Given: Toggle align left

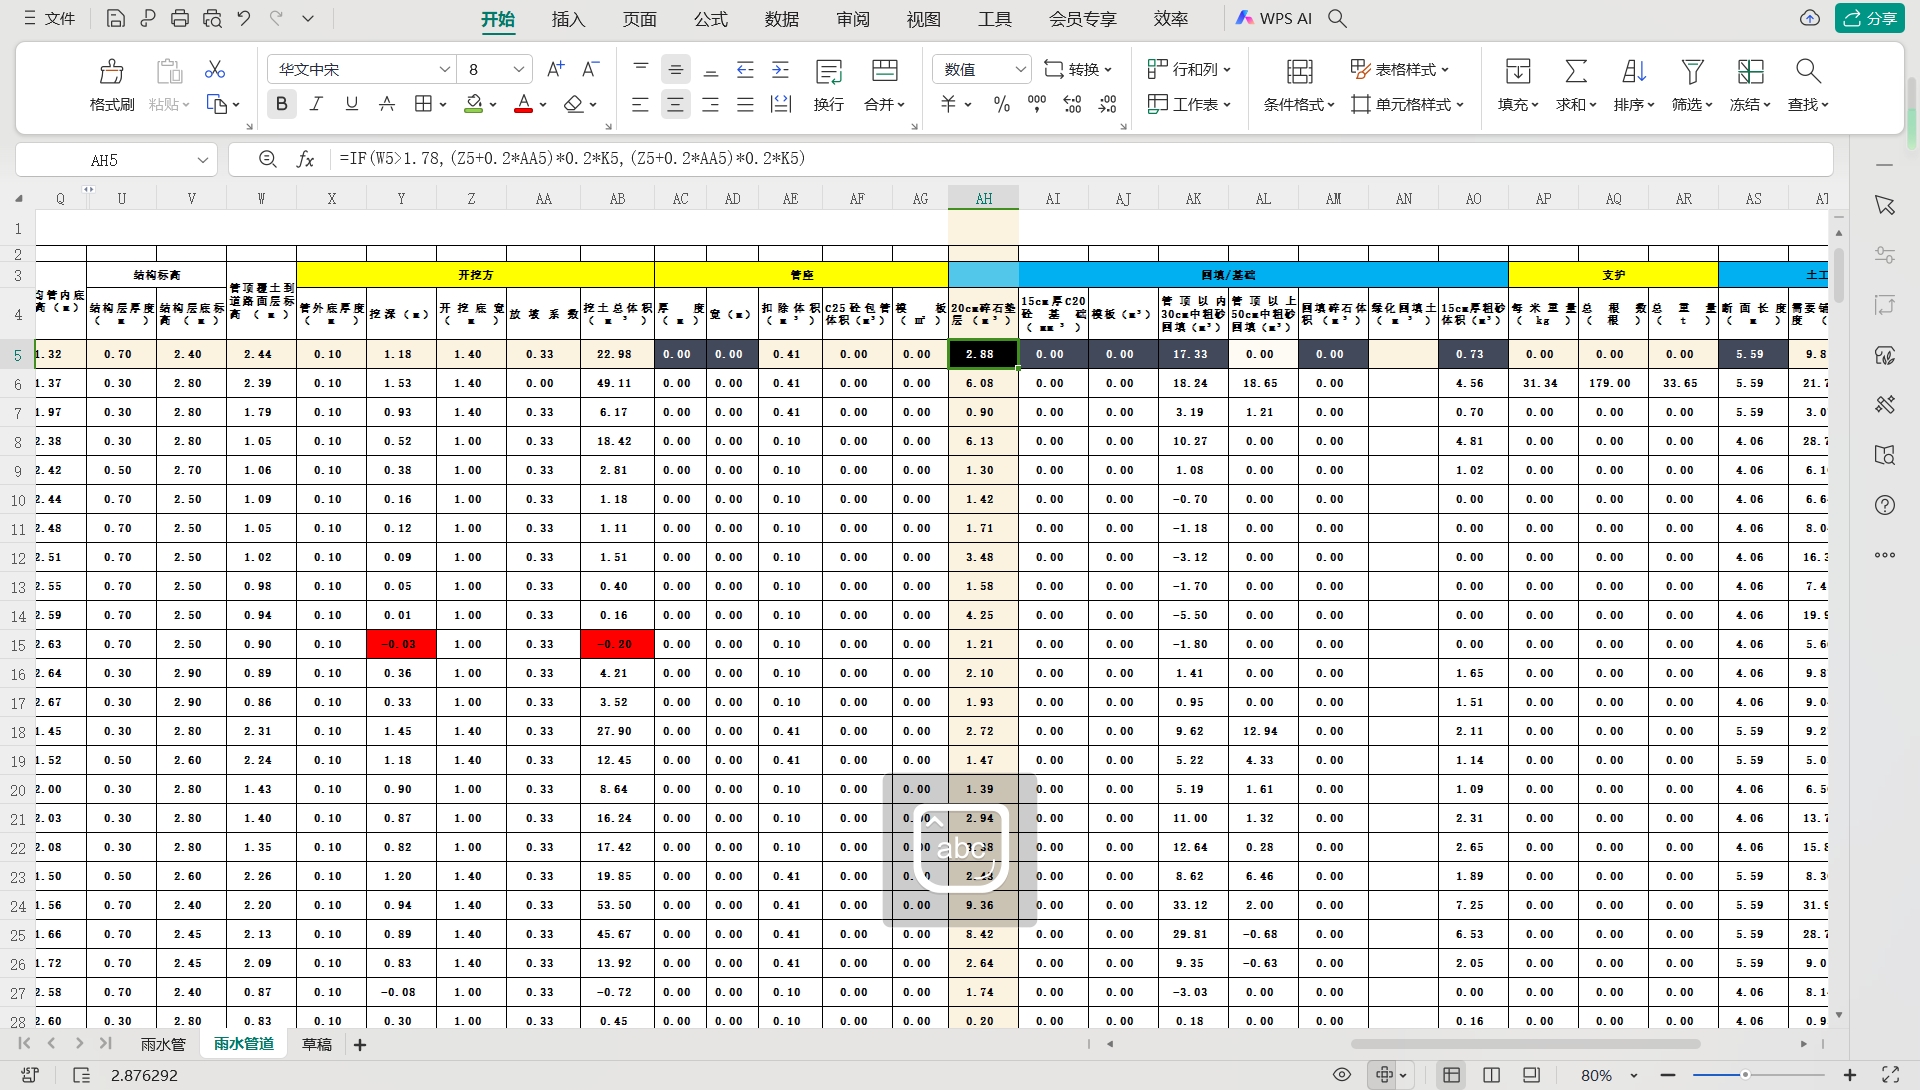Looking at the screenshot, I should click(641, 104).
